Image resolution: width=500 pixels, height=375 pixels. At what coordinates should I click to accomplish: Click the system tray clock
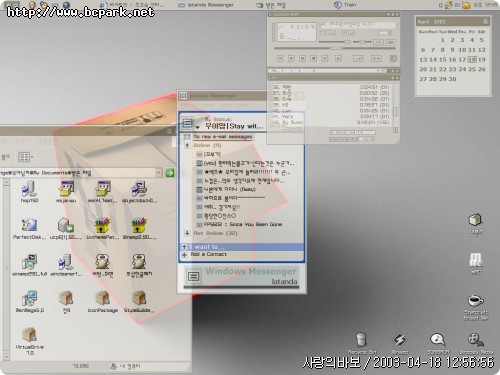[x=485, y=5]
